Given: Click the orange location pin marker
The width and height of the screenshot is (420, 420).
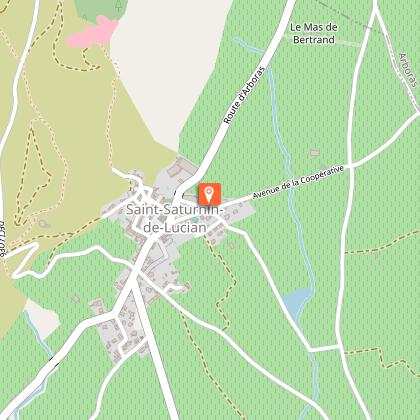Looking at the screenshot, I should click(x=209, y=194).
